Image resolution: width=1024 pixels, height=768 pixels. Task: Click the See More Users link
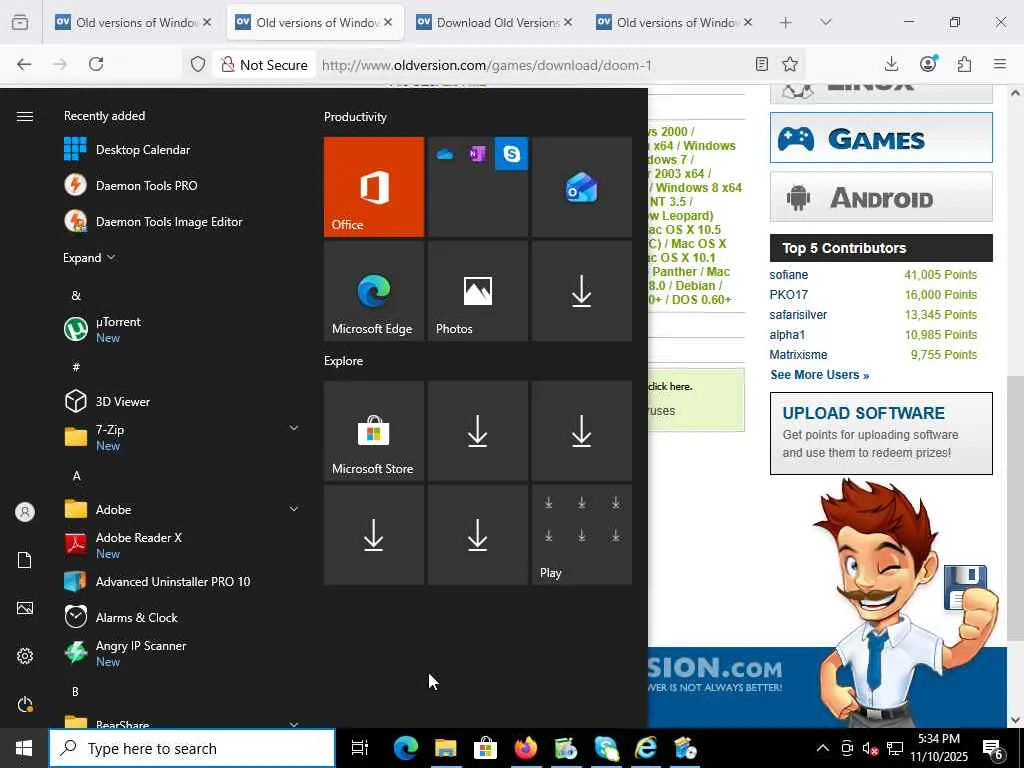tap(820, 375)
